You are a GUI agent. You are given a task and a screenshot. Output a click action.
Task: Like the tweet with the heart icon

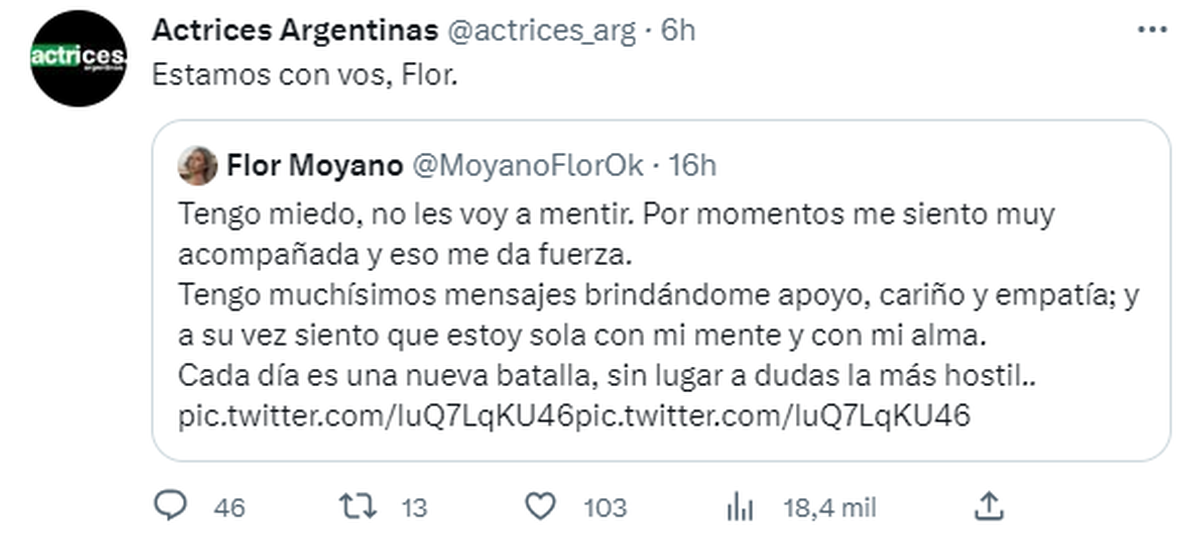click(540, 507)
